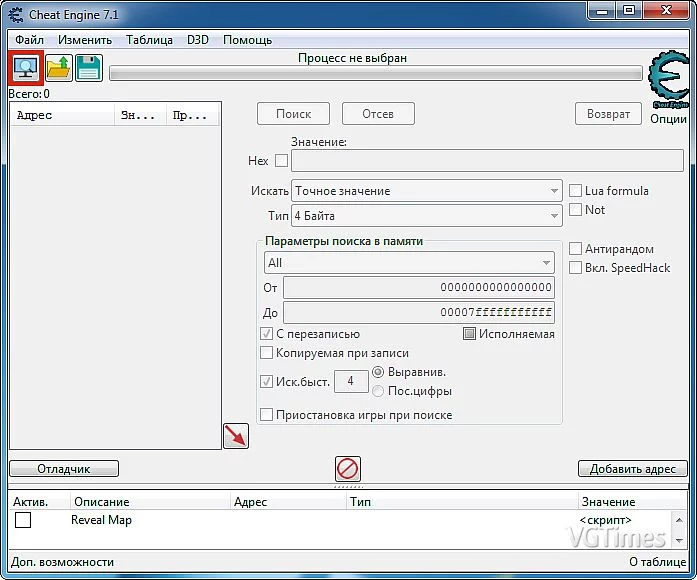697x580 pixels.
Task: Save table with the floppy disk icon
Action: pyautogui.click(x=89, y=68)
